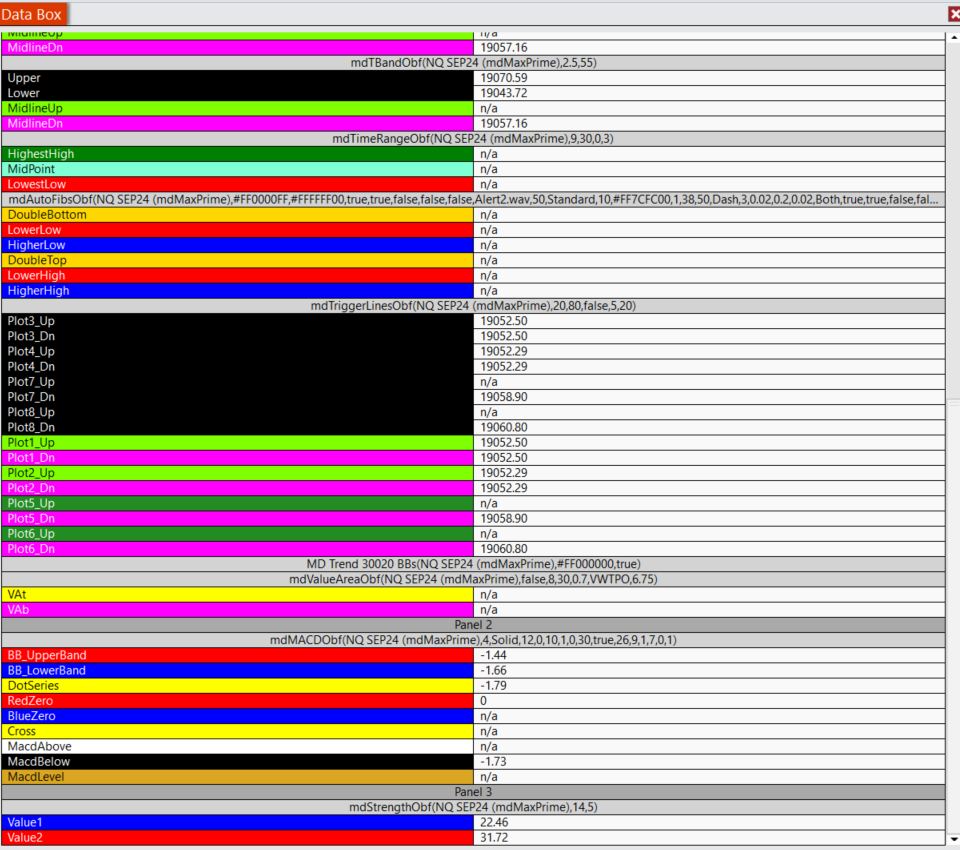This screenshot has height=850, width=960.
Task: Select the LowerHigh row label
Action: click(238, 276)
